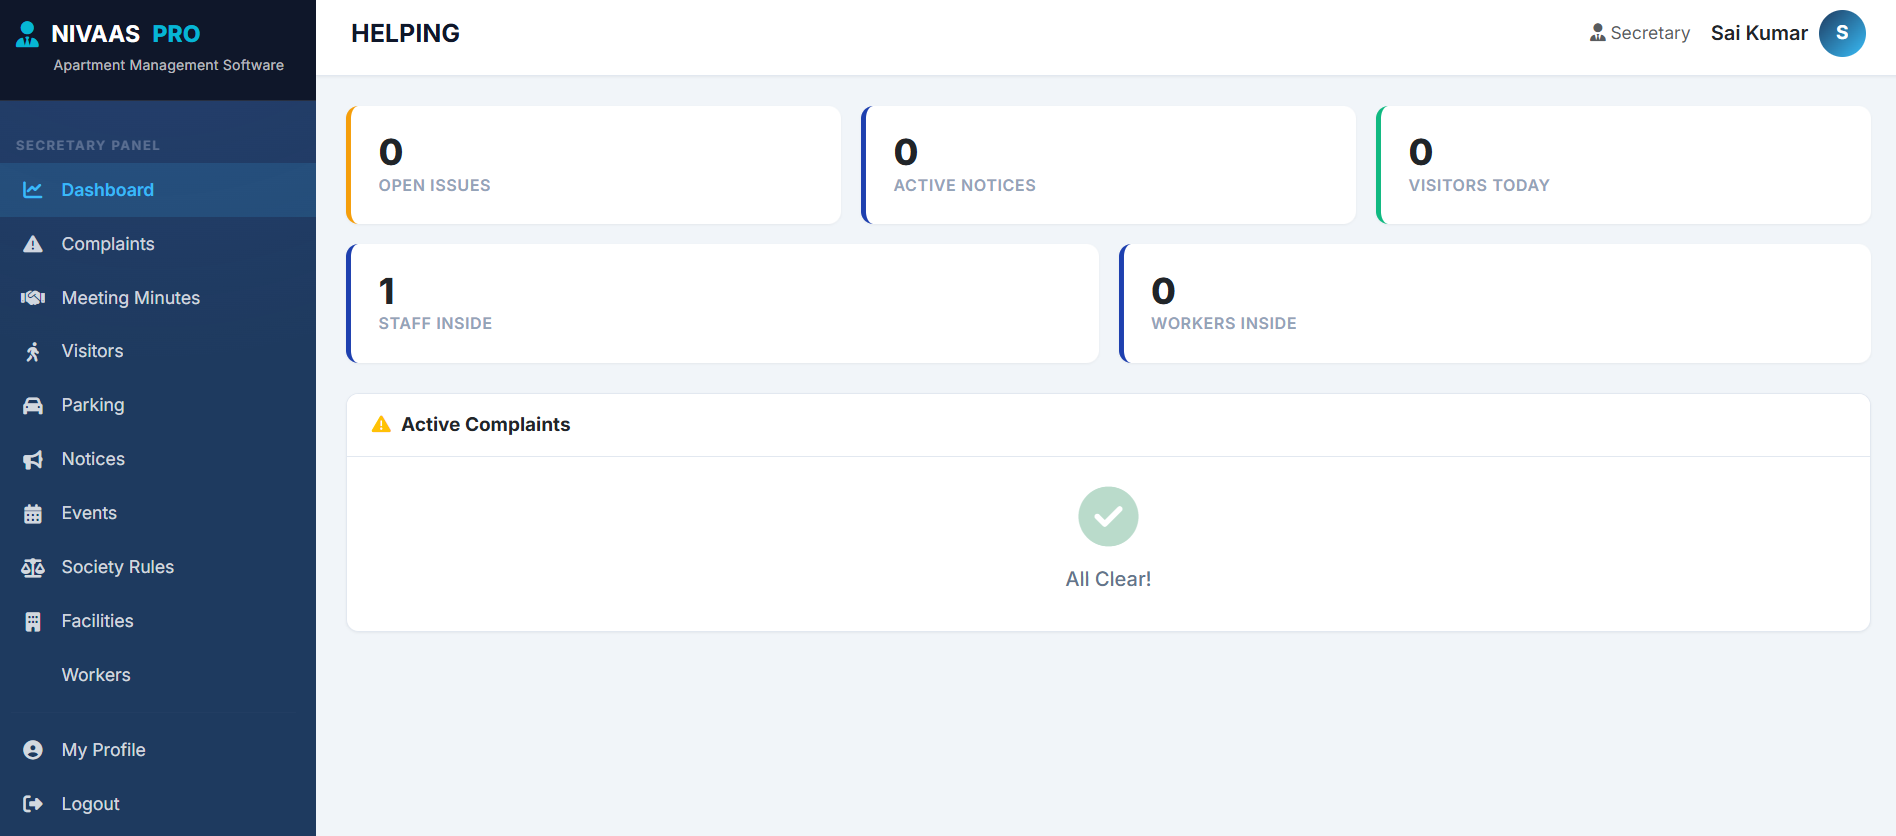
Task: Click the Sai Kumar user name
Action: click(x=1759, y=33)
